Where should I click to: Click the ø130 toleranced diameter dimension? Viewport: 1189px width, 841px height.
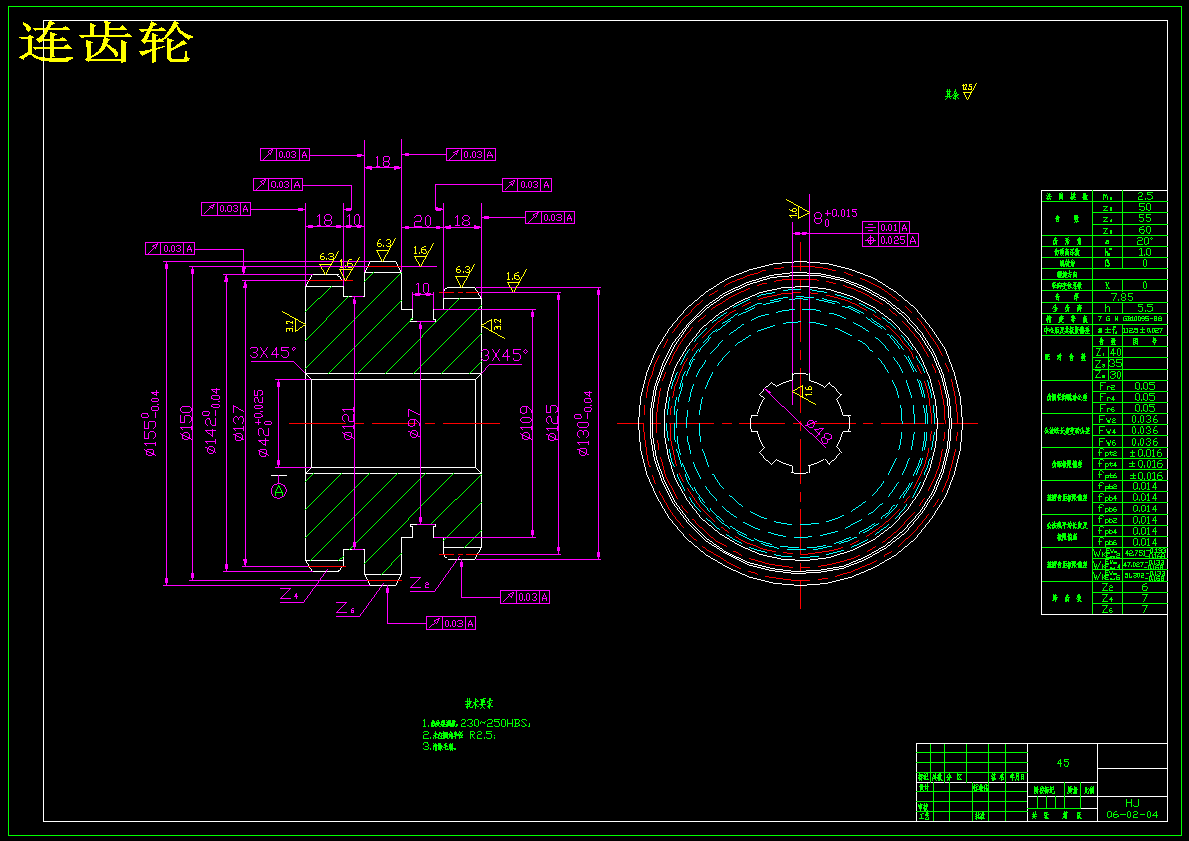(584, 423)
